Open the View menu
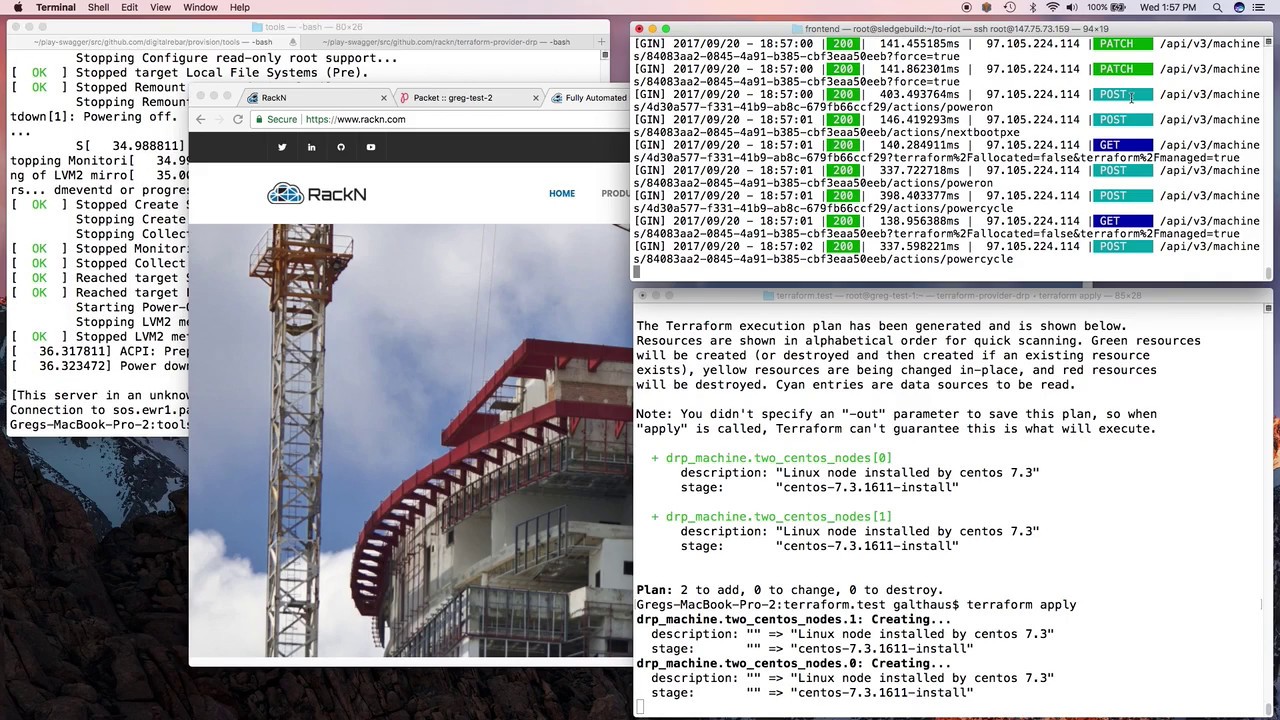This screenshot has height=720, width=1280. [x=160, y=7]
